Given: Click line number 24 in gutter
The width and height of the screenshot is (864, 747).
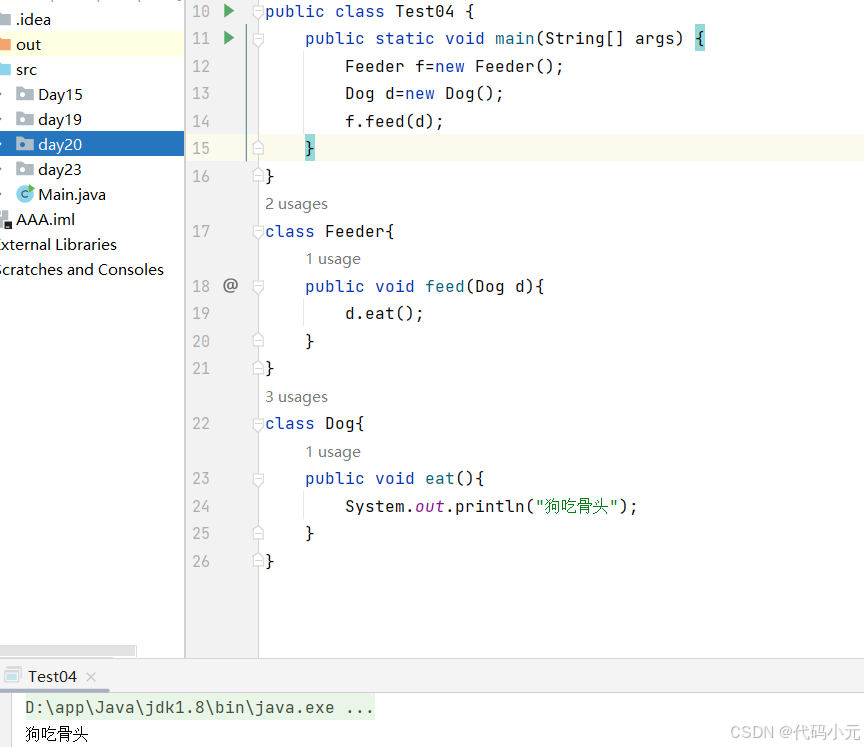Looking at the screenshot, I should point(201,506).
